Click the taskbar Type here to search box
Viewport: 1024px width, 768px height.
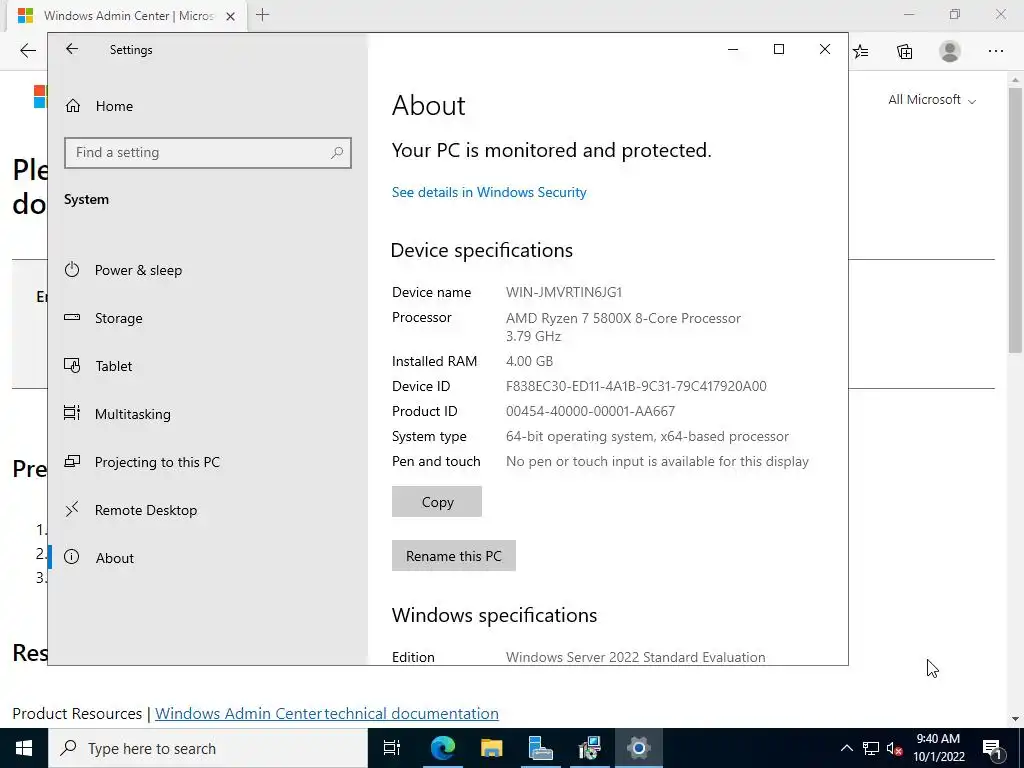point(208,748)
